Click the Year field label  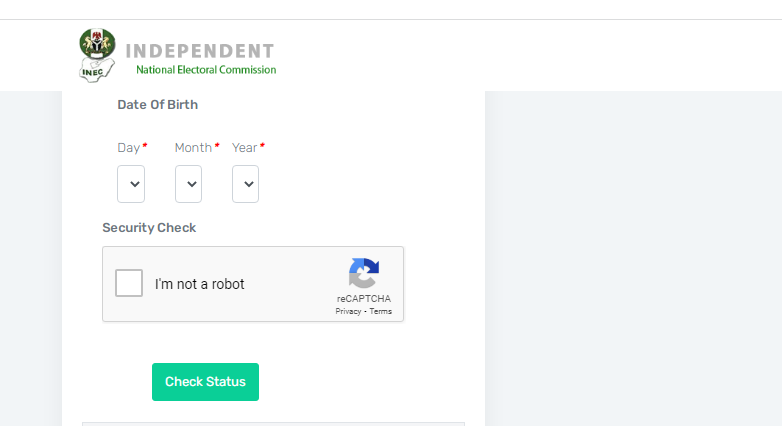point(244,148)
